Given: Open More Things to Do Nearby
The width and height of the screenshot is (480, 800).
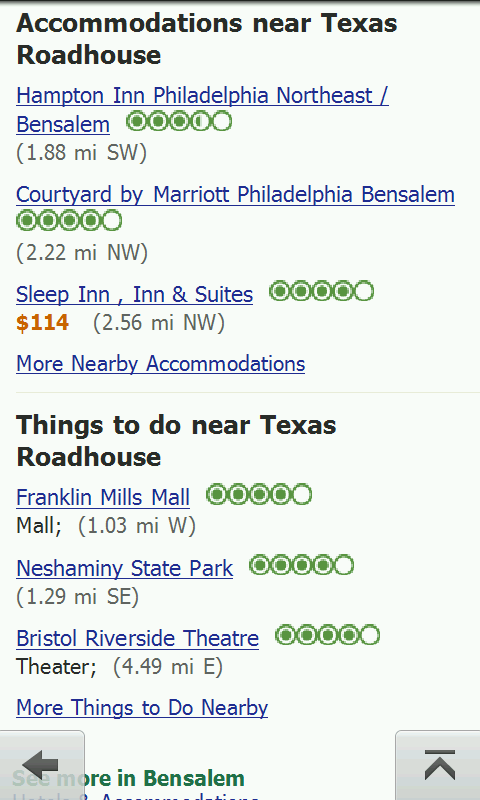Looking at the screenshot, I should tap(142, 708).
